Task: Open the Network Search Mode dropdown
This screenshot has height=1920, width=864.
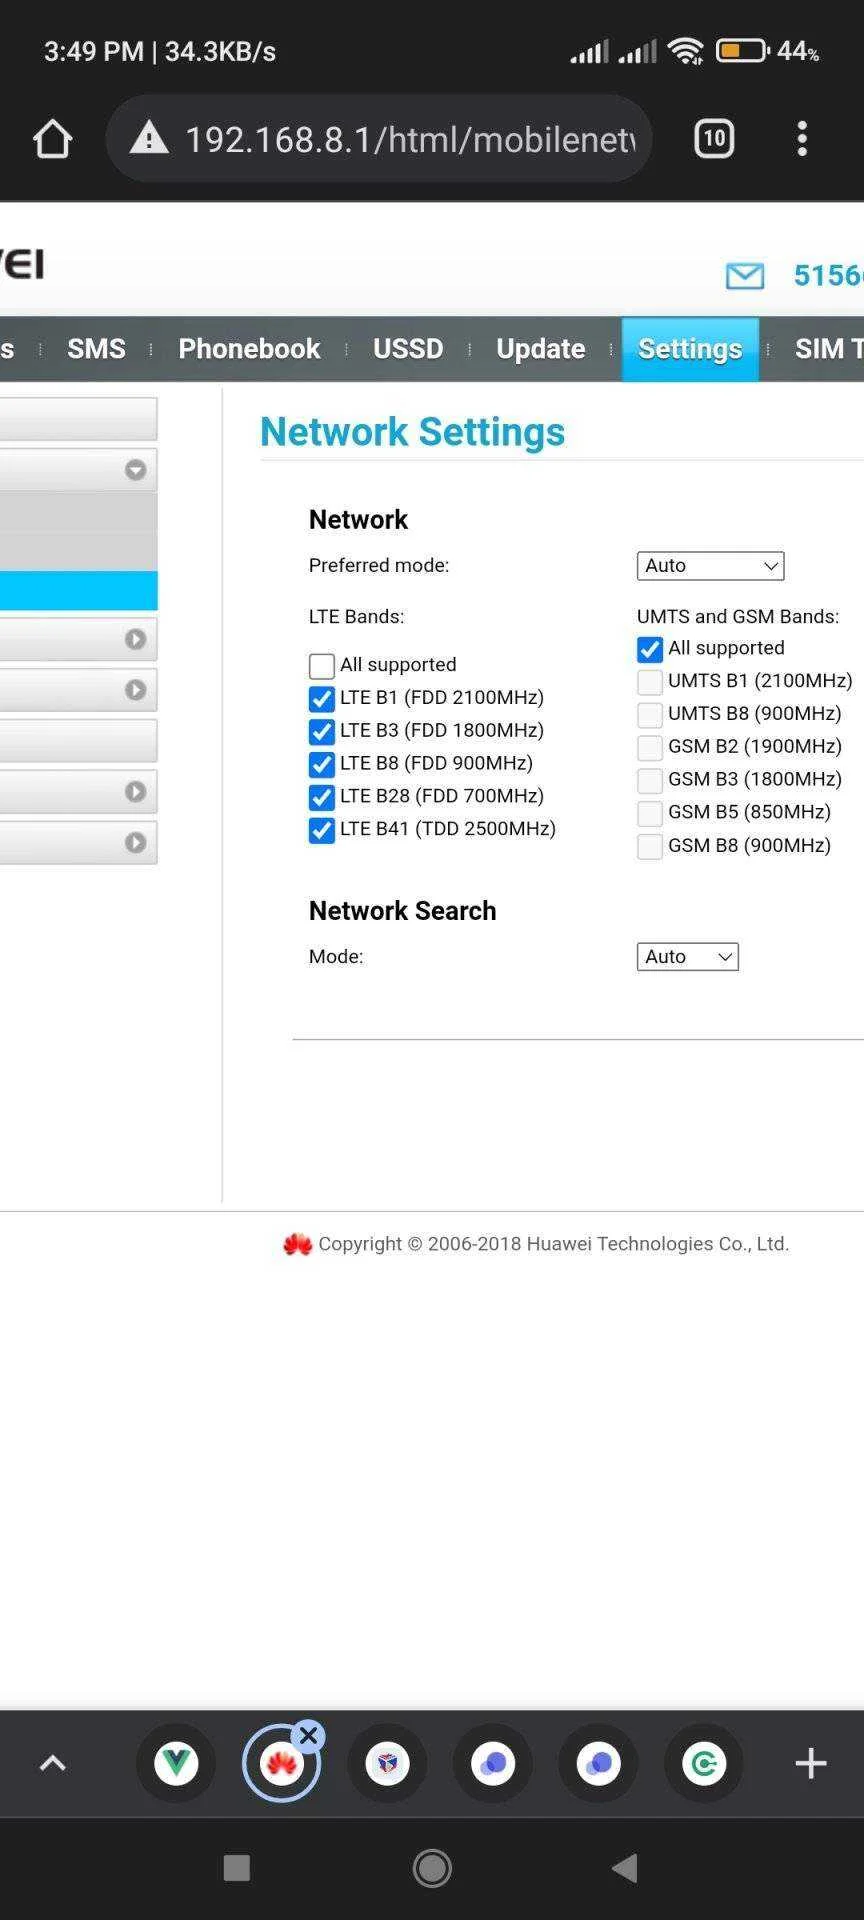Action: [x=687, y=957]
